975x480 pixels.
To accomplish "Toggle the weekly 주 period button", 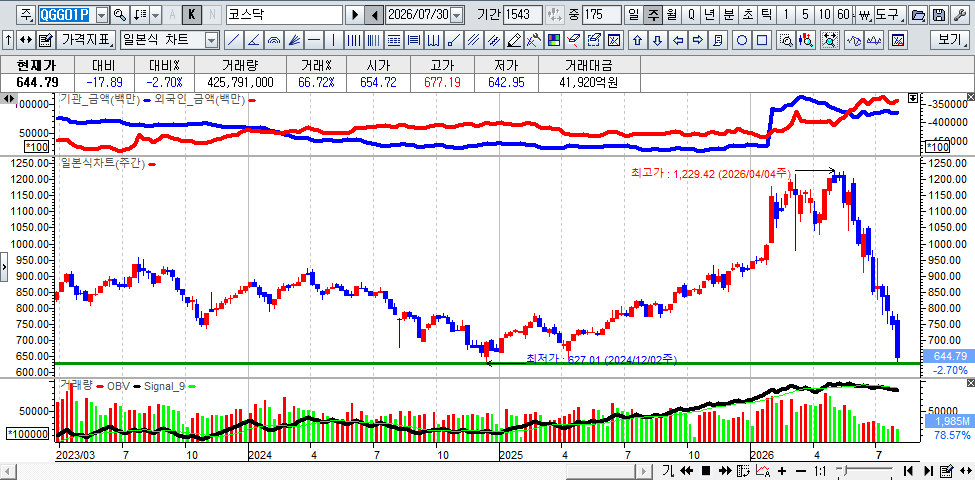I will pyautogui.click(x=653, y=14).
